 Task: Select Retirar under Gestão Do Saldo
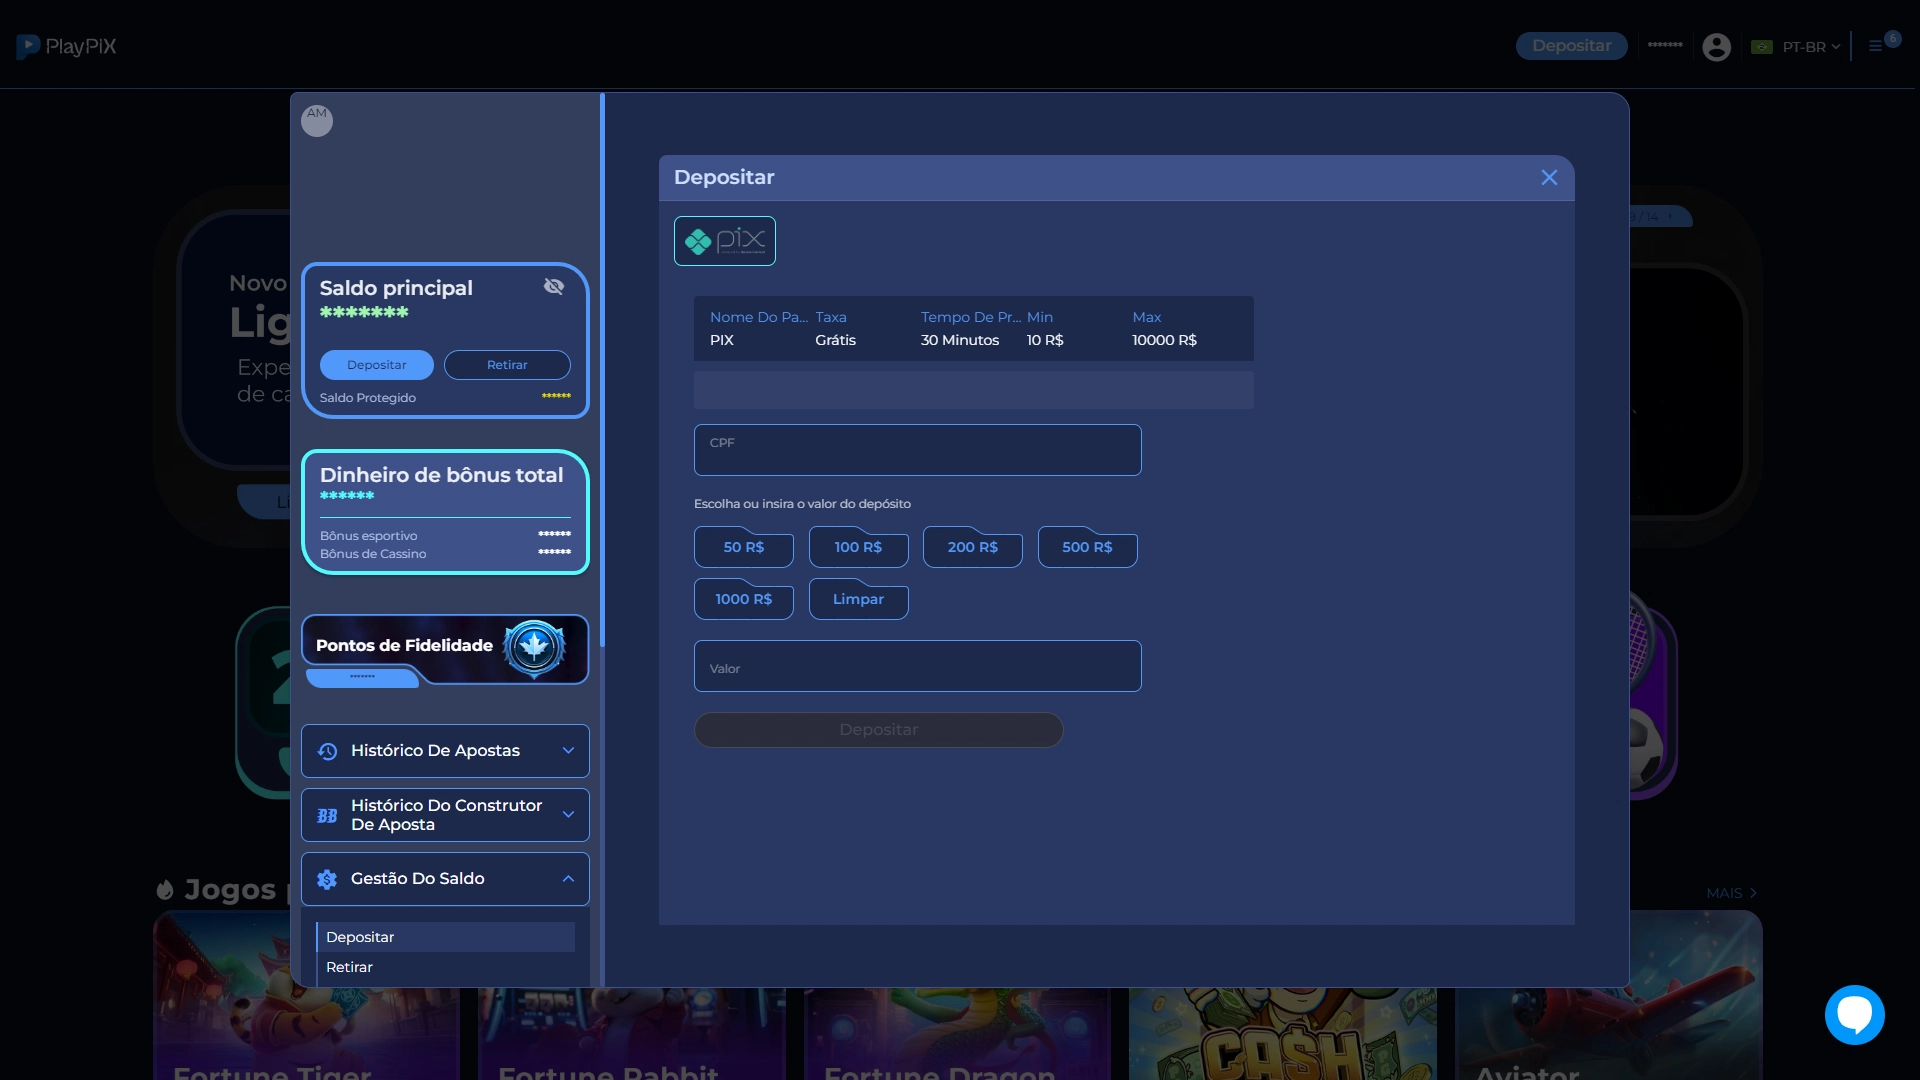[446, 967]
